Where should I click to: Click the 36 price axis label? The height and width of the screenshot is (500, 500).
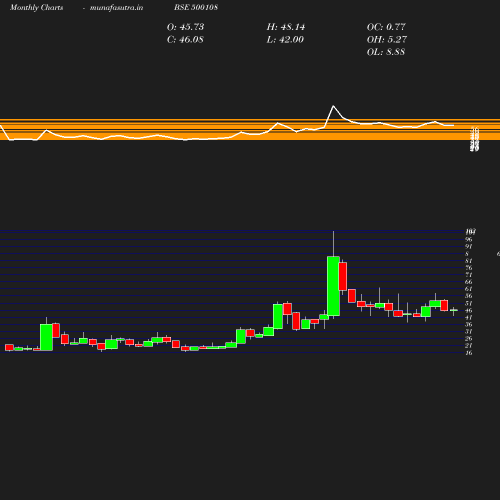469,324
